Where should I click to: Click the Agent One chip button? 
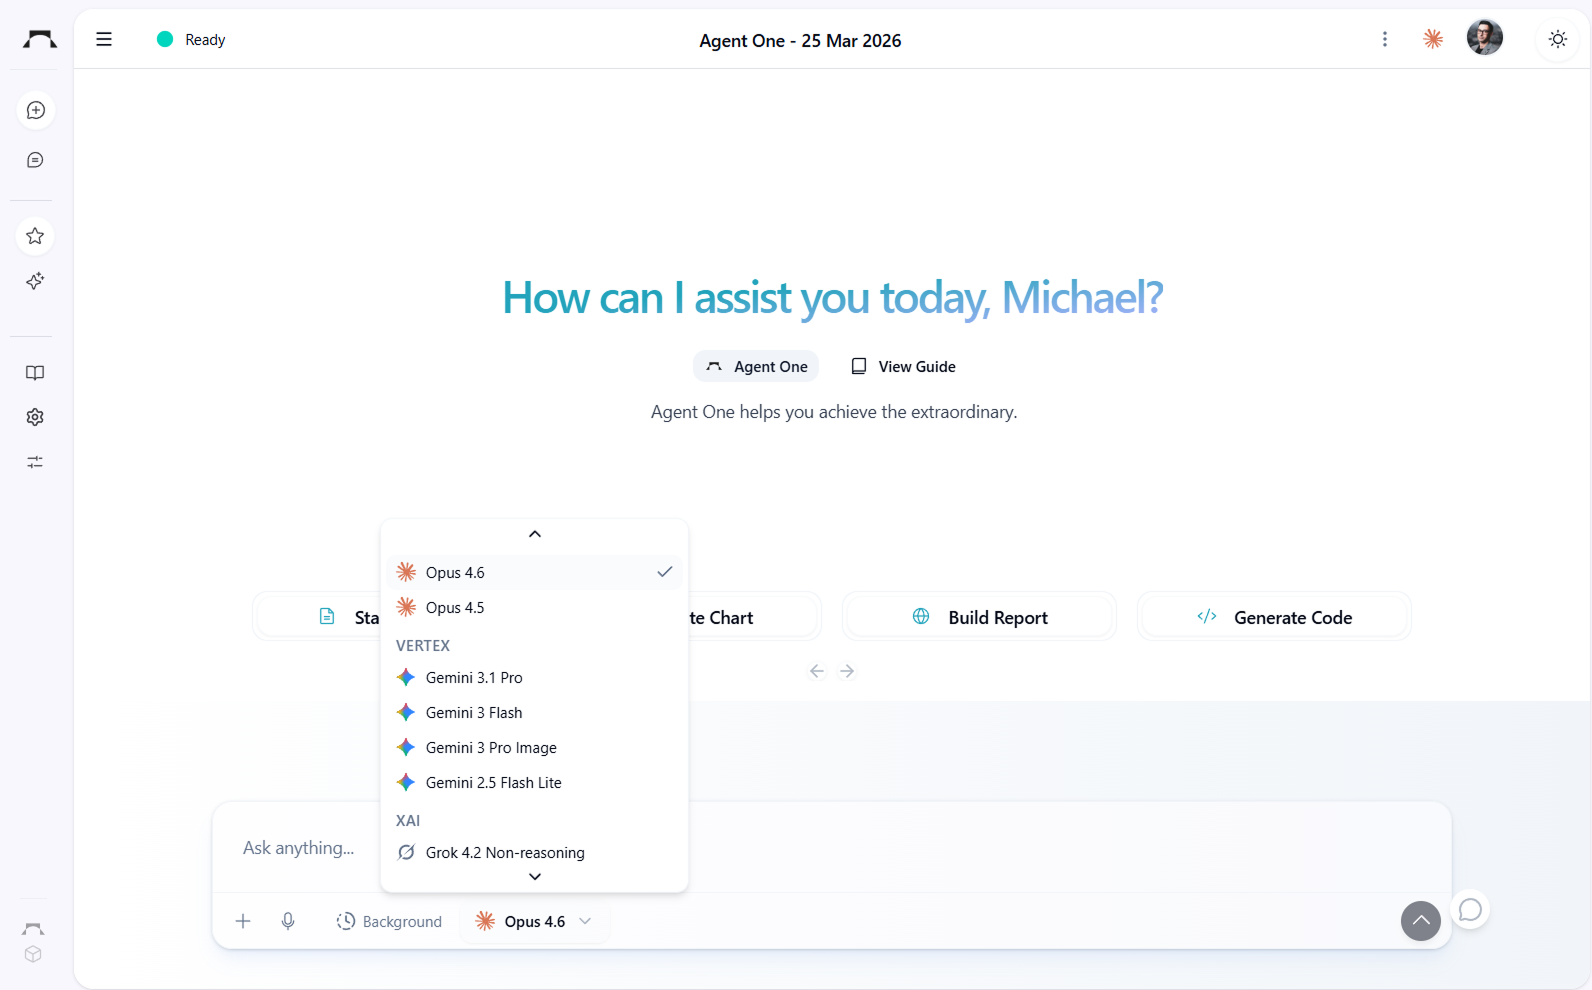756,366
